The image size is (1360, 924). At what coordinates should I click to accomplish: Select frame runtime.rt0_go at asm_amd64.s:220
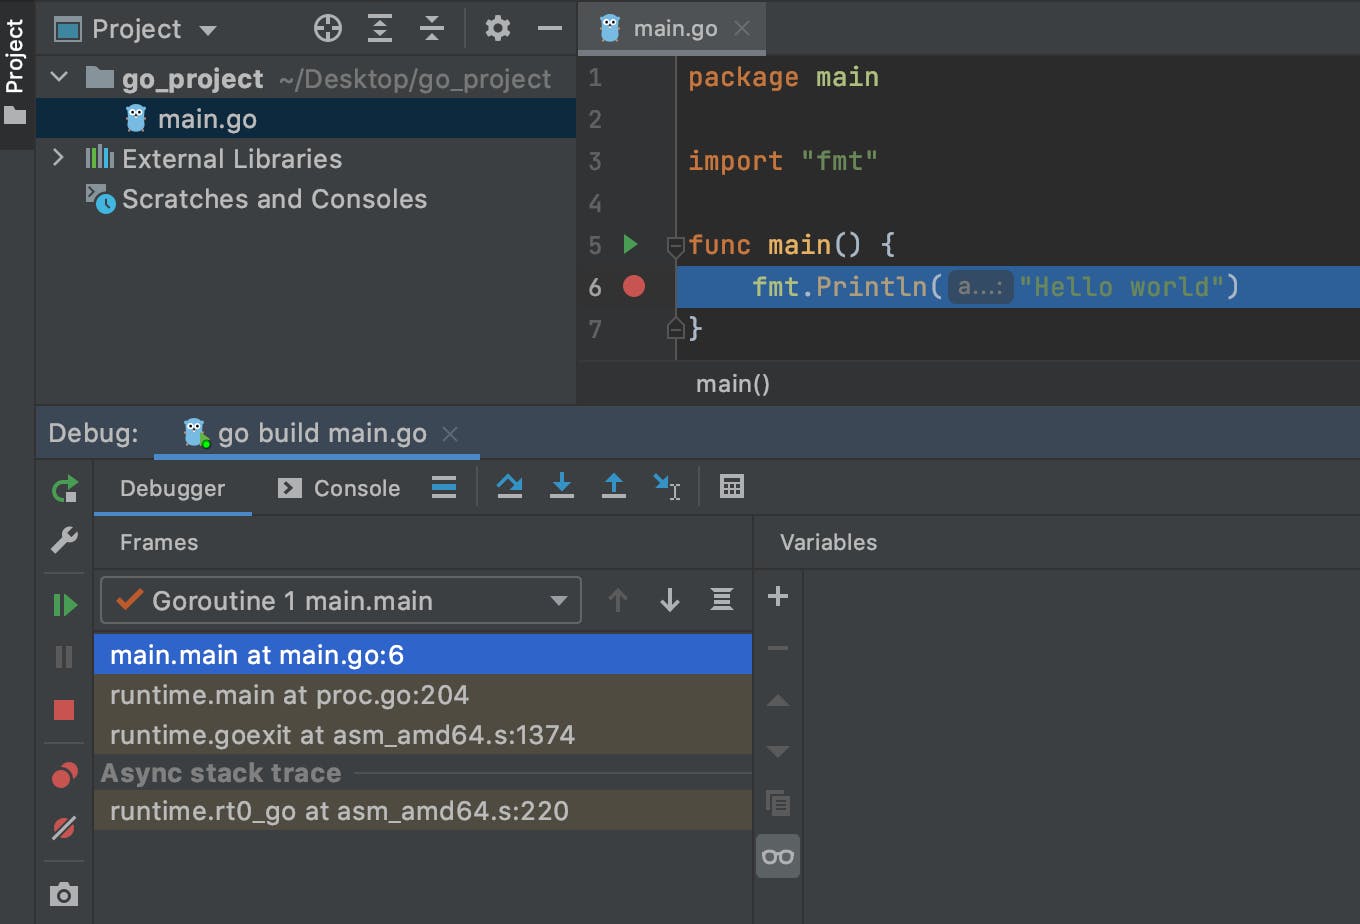click(423, 811)
